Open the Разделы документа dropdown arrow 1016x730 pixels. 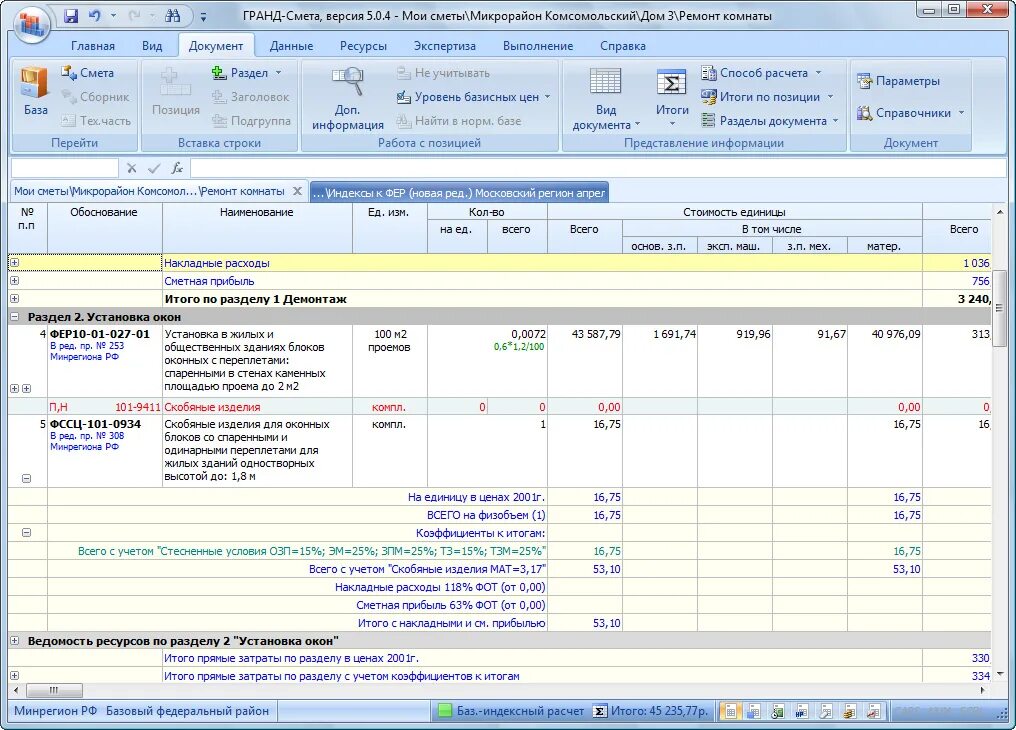point(835,120)
